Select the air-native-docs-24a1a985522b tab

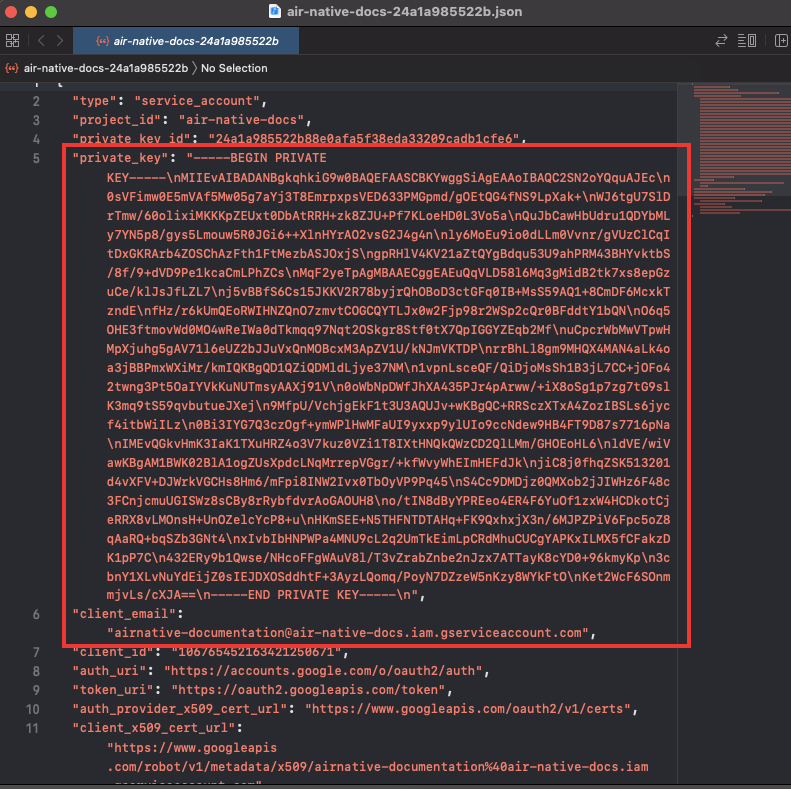pyautogui.click(x=186, y=41)
